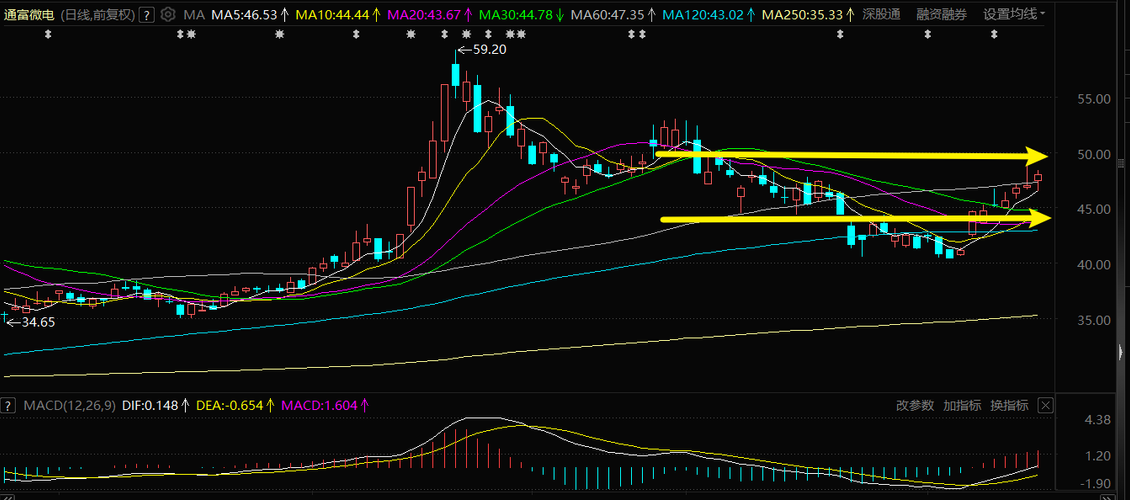
Task: Click the peak candlestick under the 59.20 label
Action: tap(455, 73)
